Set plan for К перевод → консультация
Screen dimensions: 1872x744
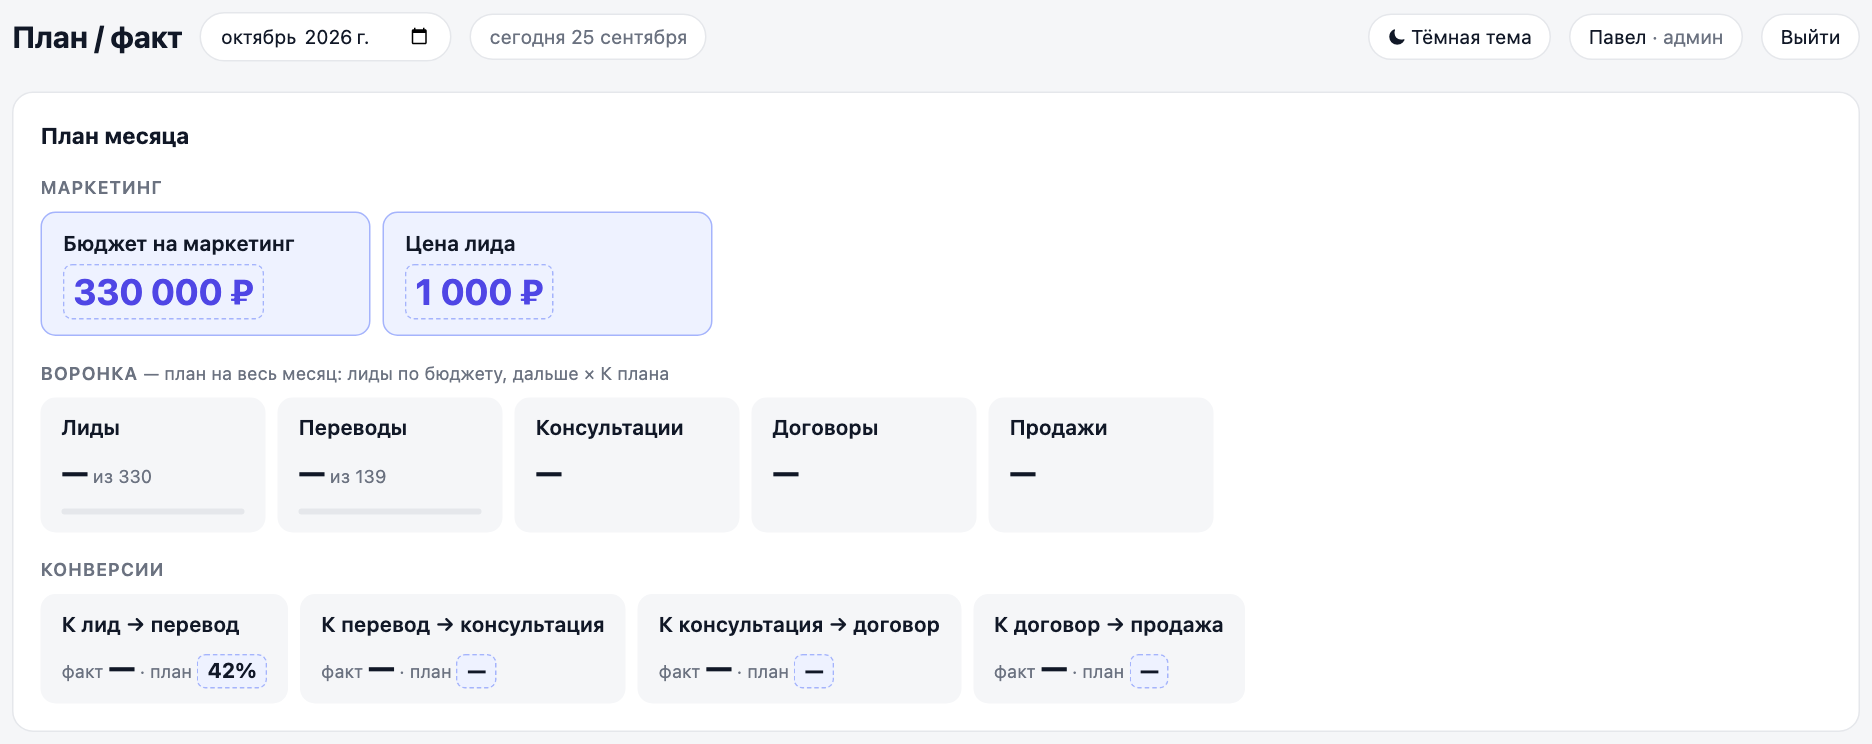pyautogui.click(x=476, y=671)
